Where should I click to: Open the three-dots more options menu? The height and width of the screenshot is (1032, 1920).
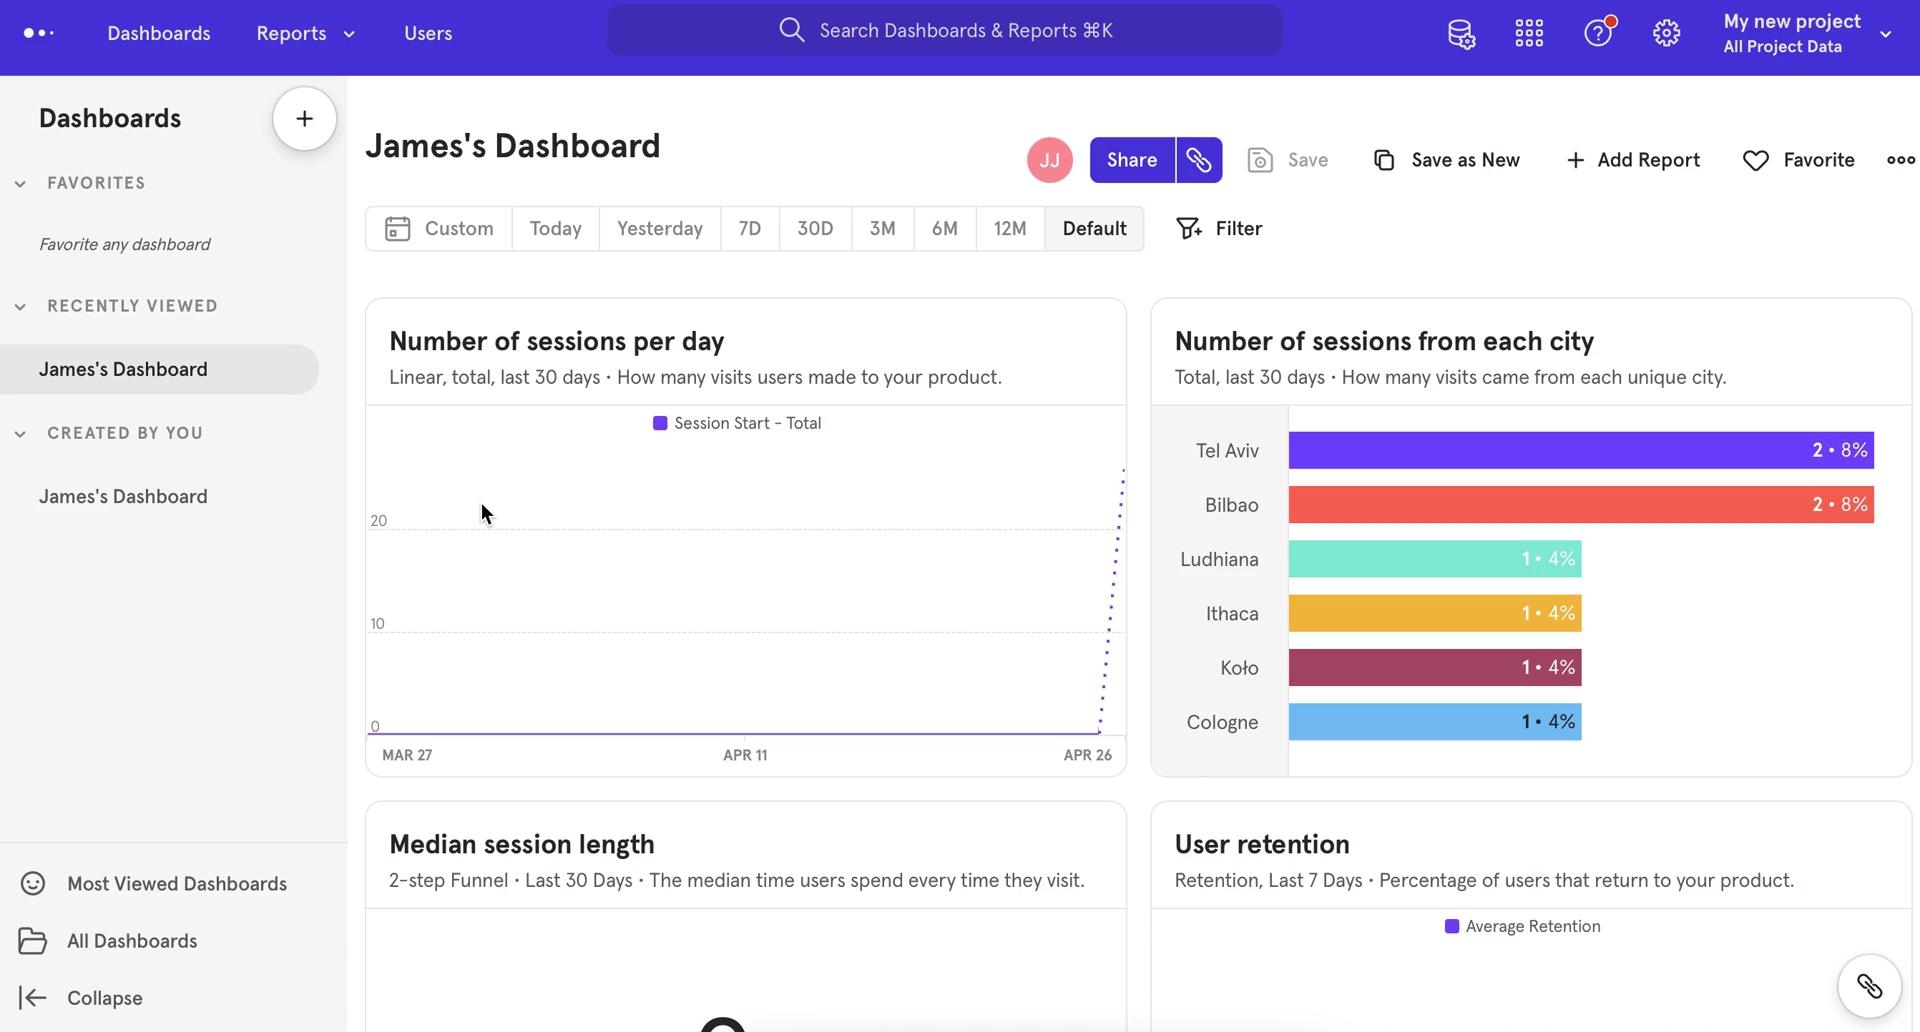(1900, 160)
